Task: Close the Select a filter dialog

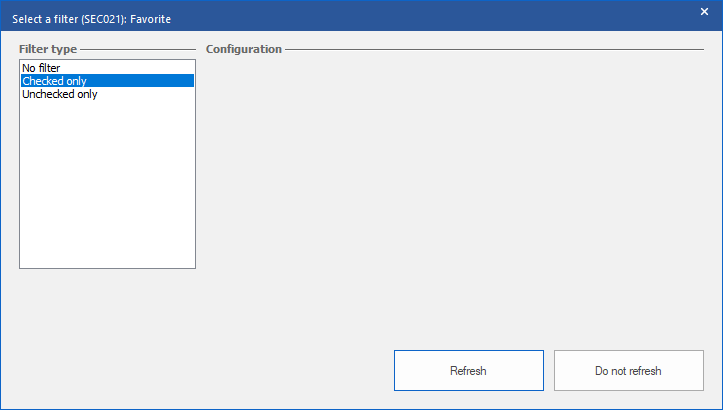Action: (x=704, y=11)
